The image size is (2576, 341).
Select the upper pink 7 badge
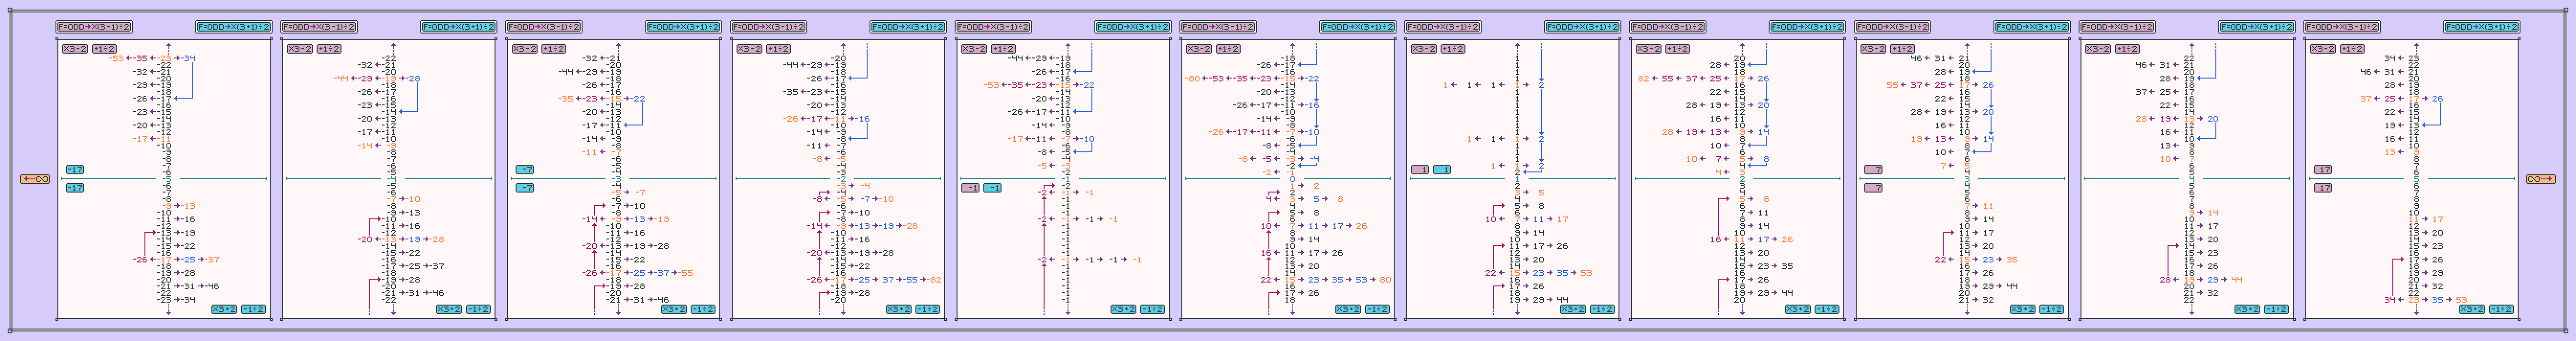[1873, 170]
